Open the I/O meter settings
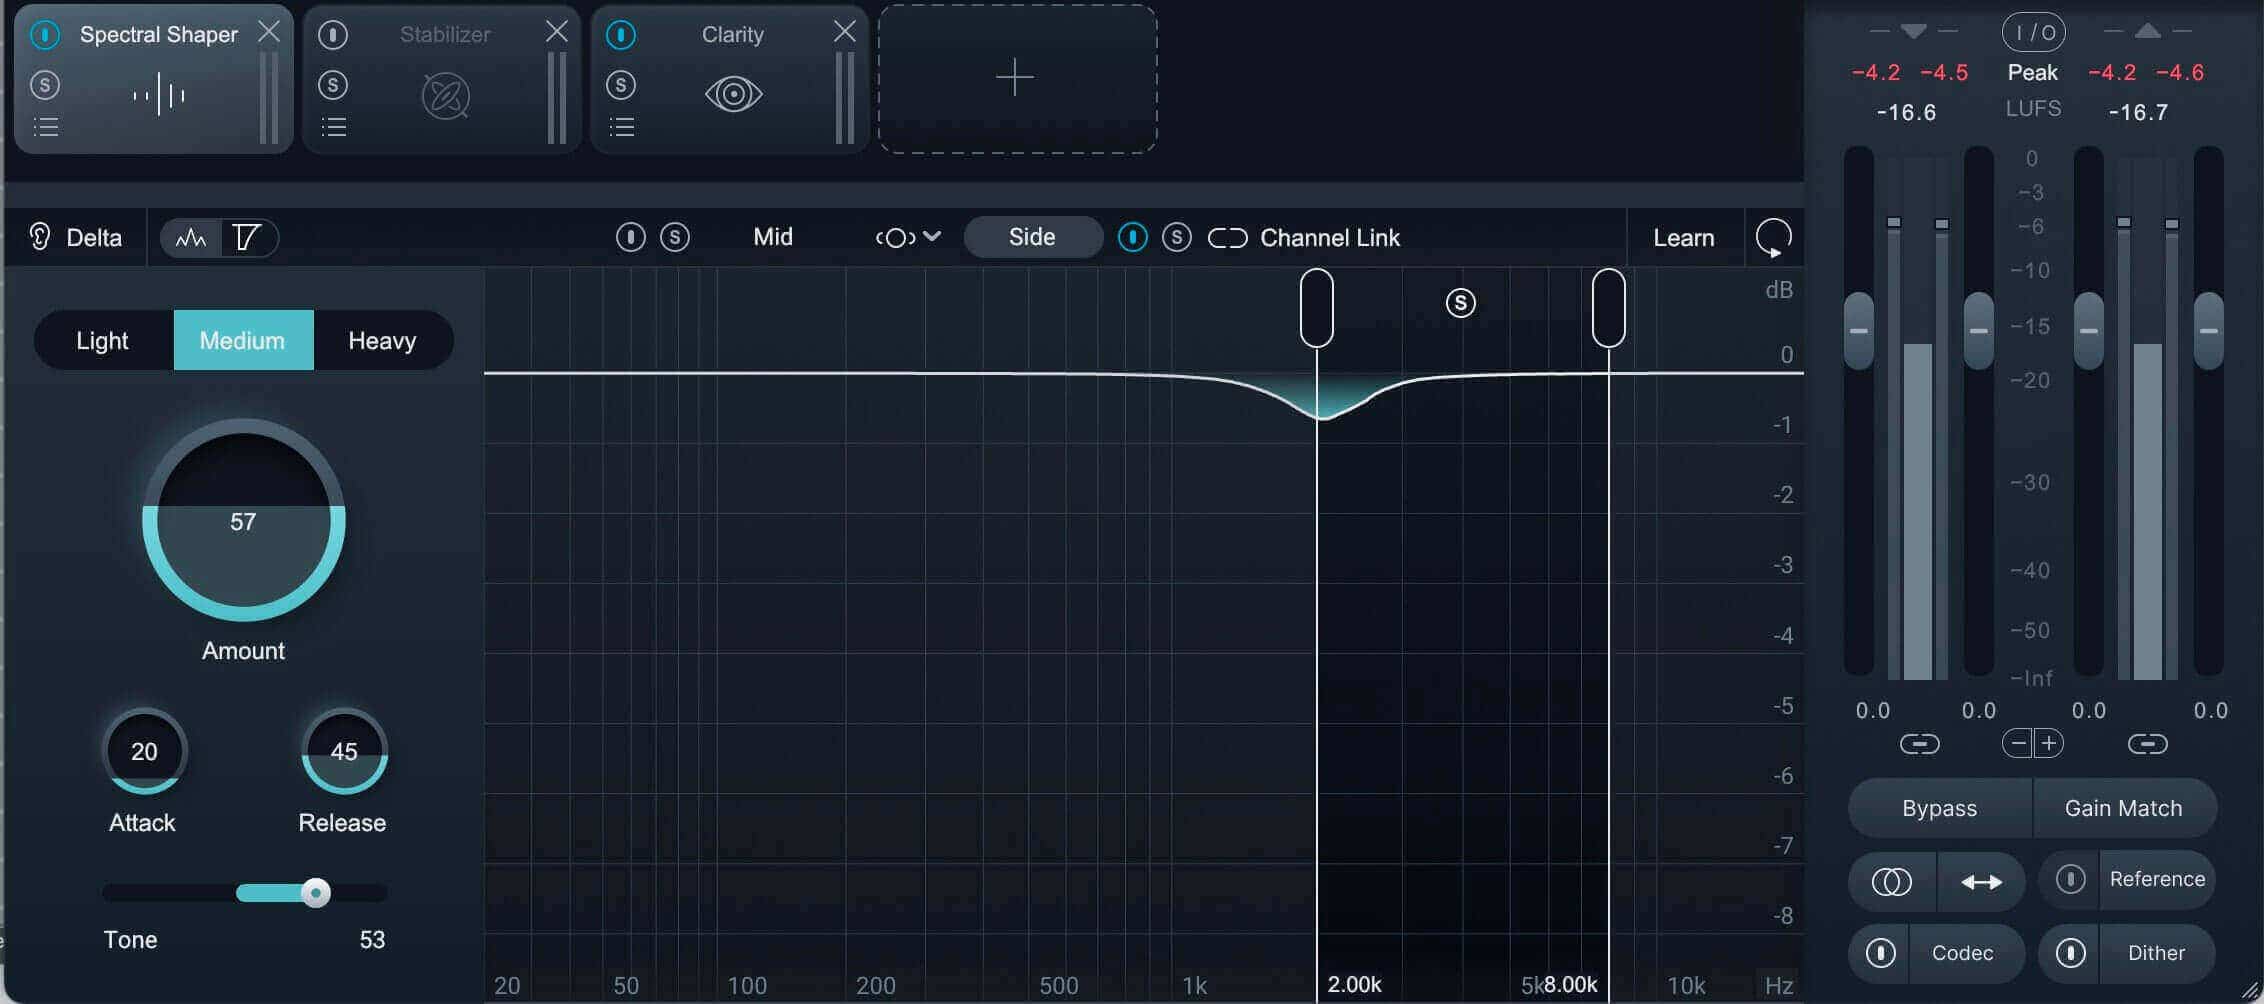2264x1004 pixels. point(2033,33)
